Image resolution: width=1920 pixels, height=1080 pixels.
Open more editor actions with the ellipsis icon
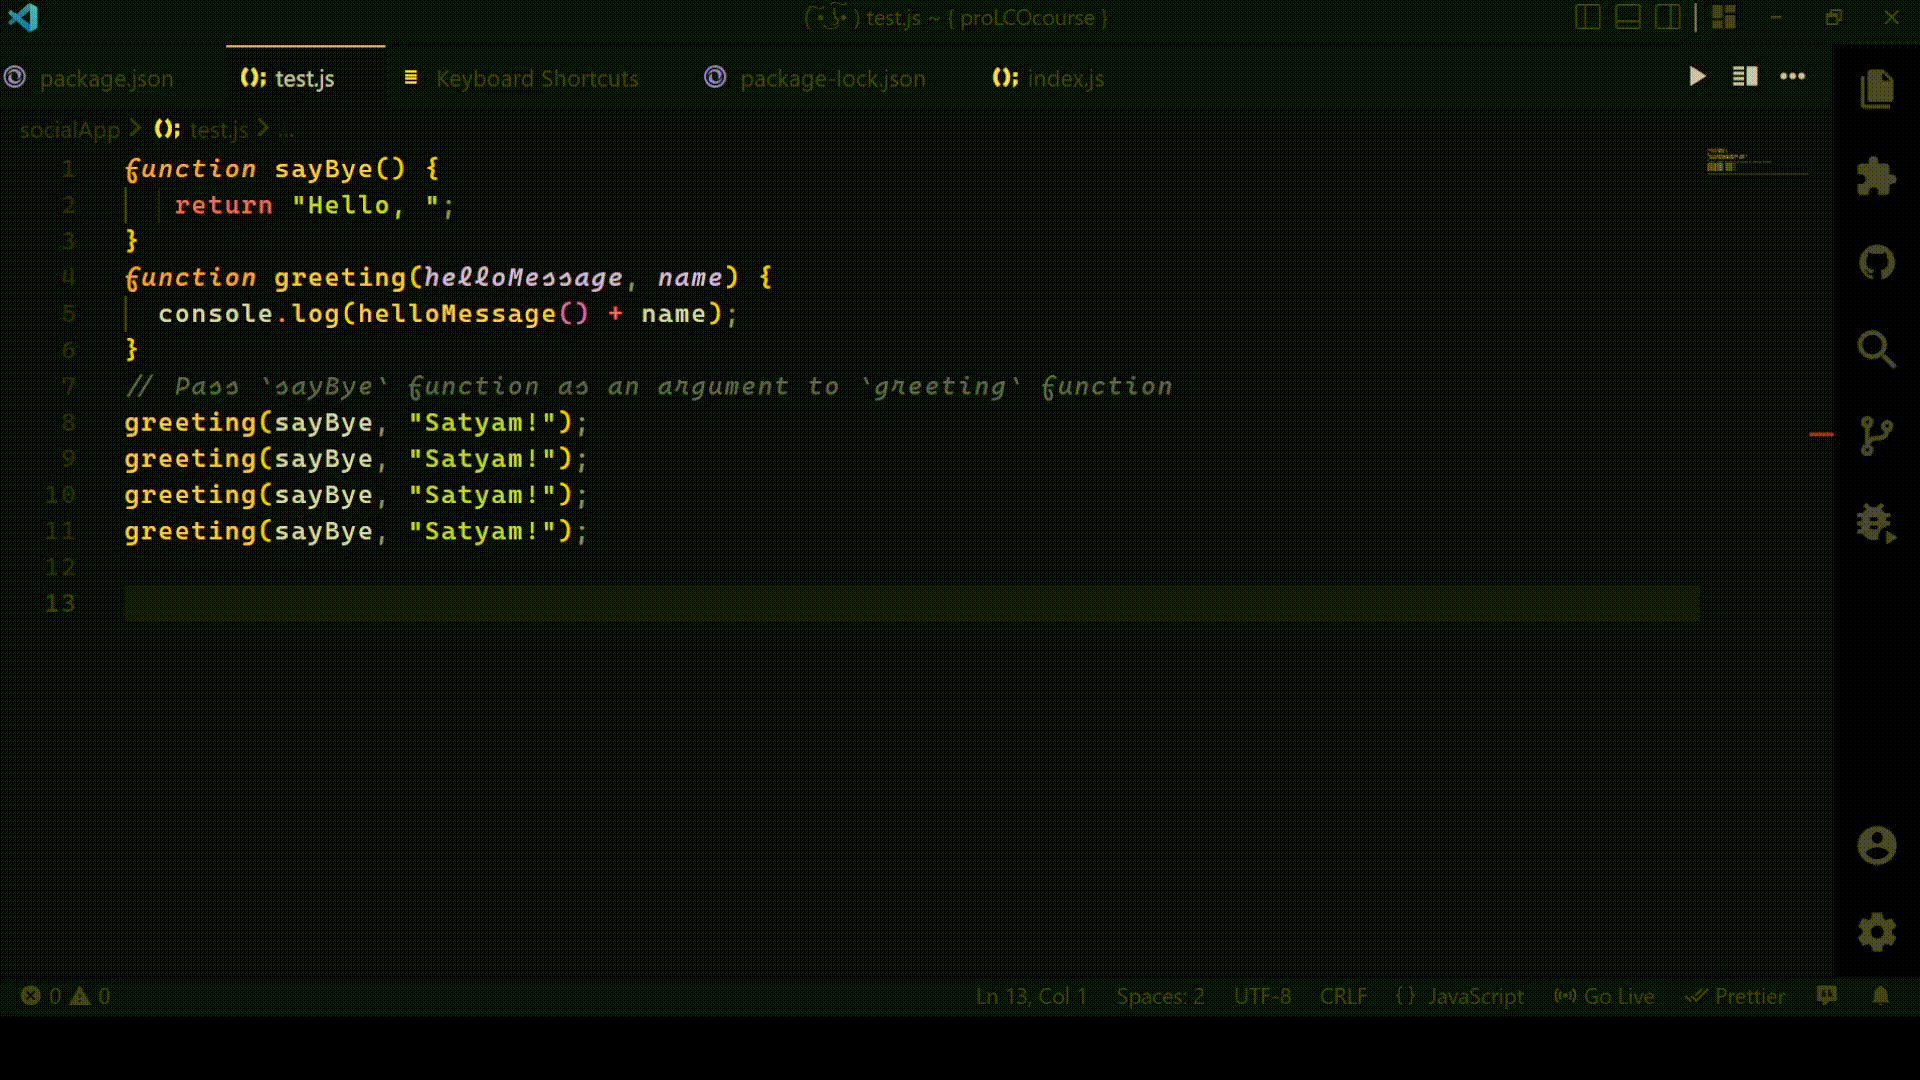click(1793, 77)
